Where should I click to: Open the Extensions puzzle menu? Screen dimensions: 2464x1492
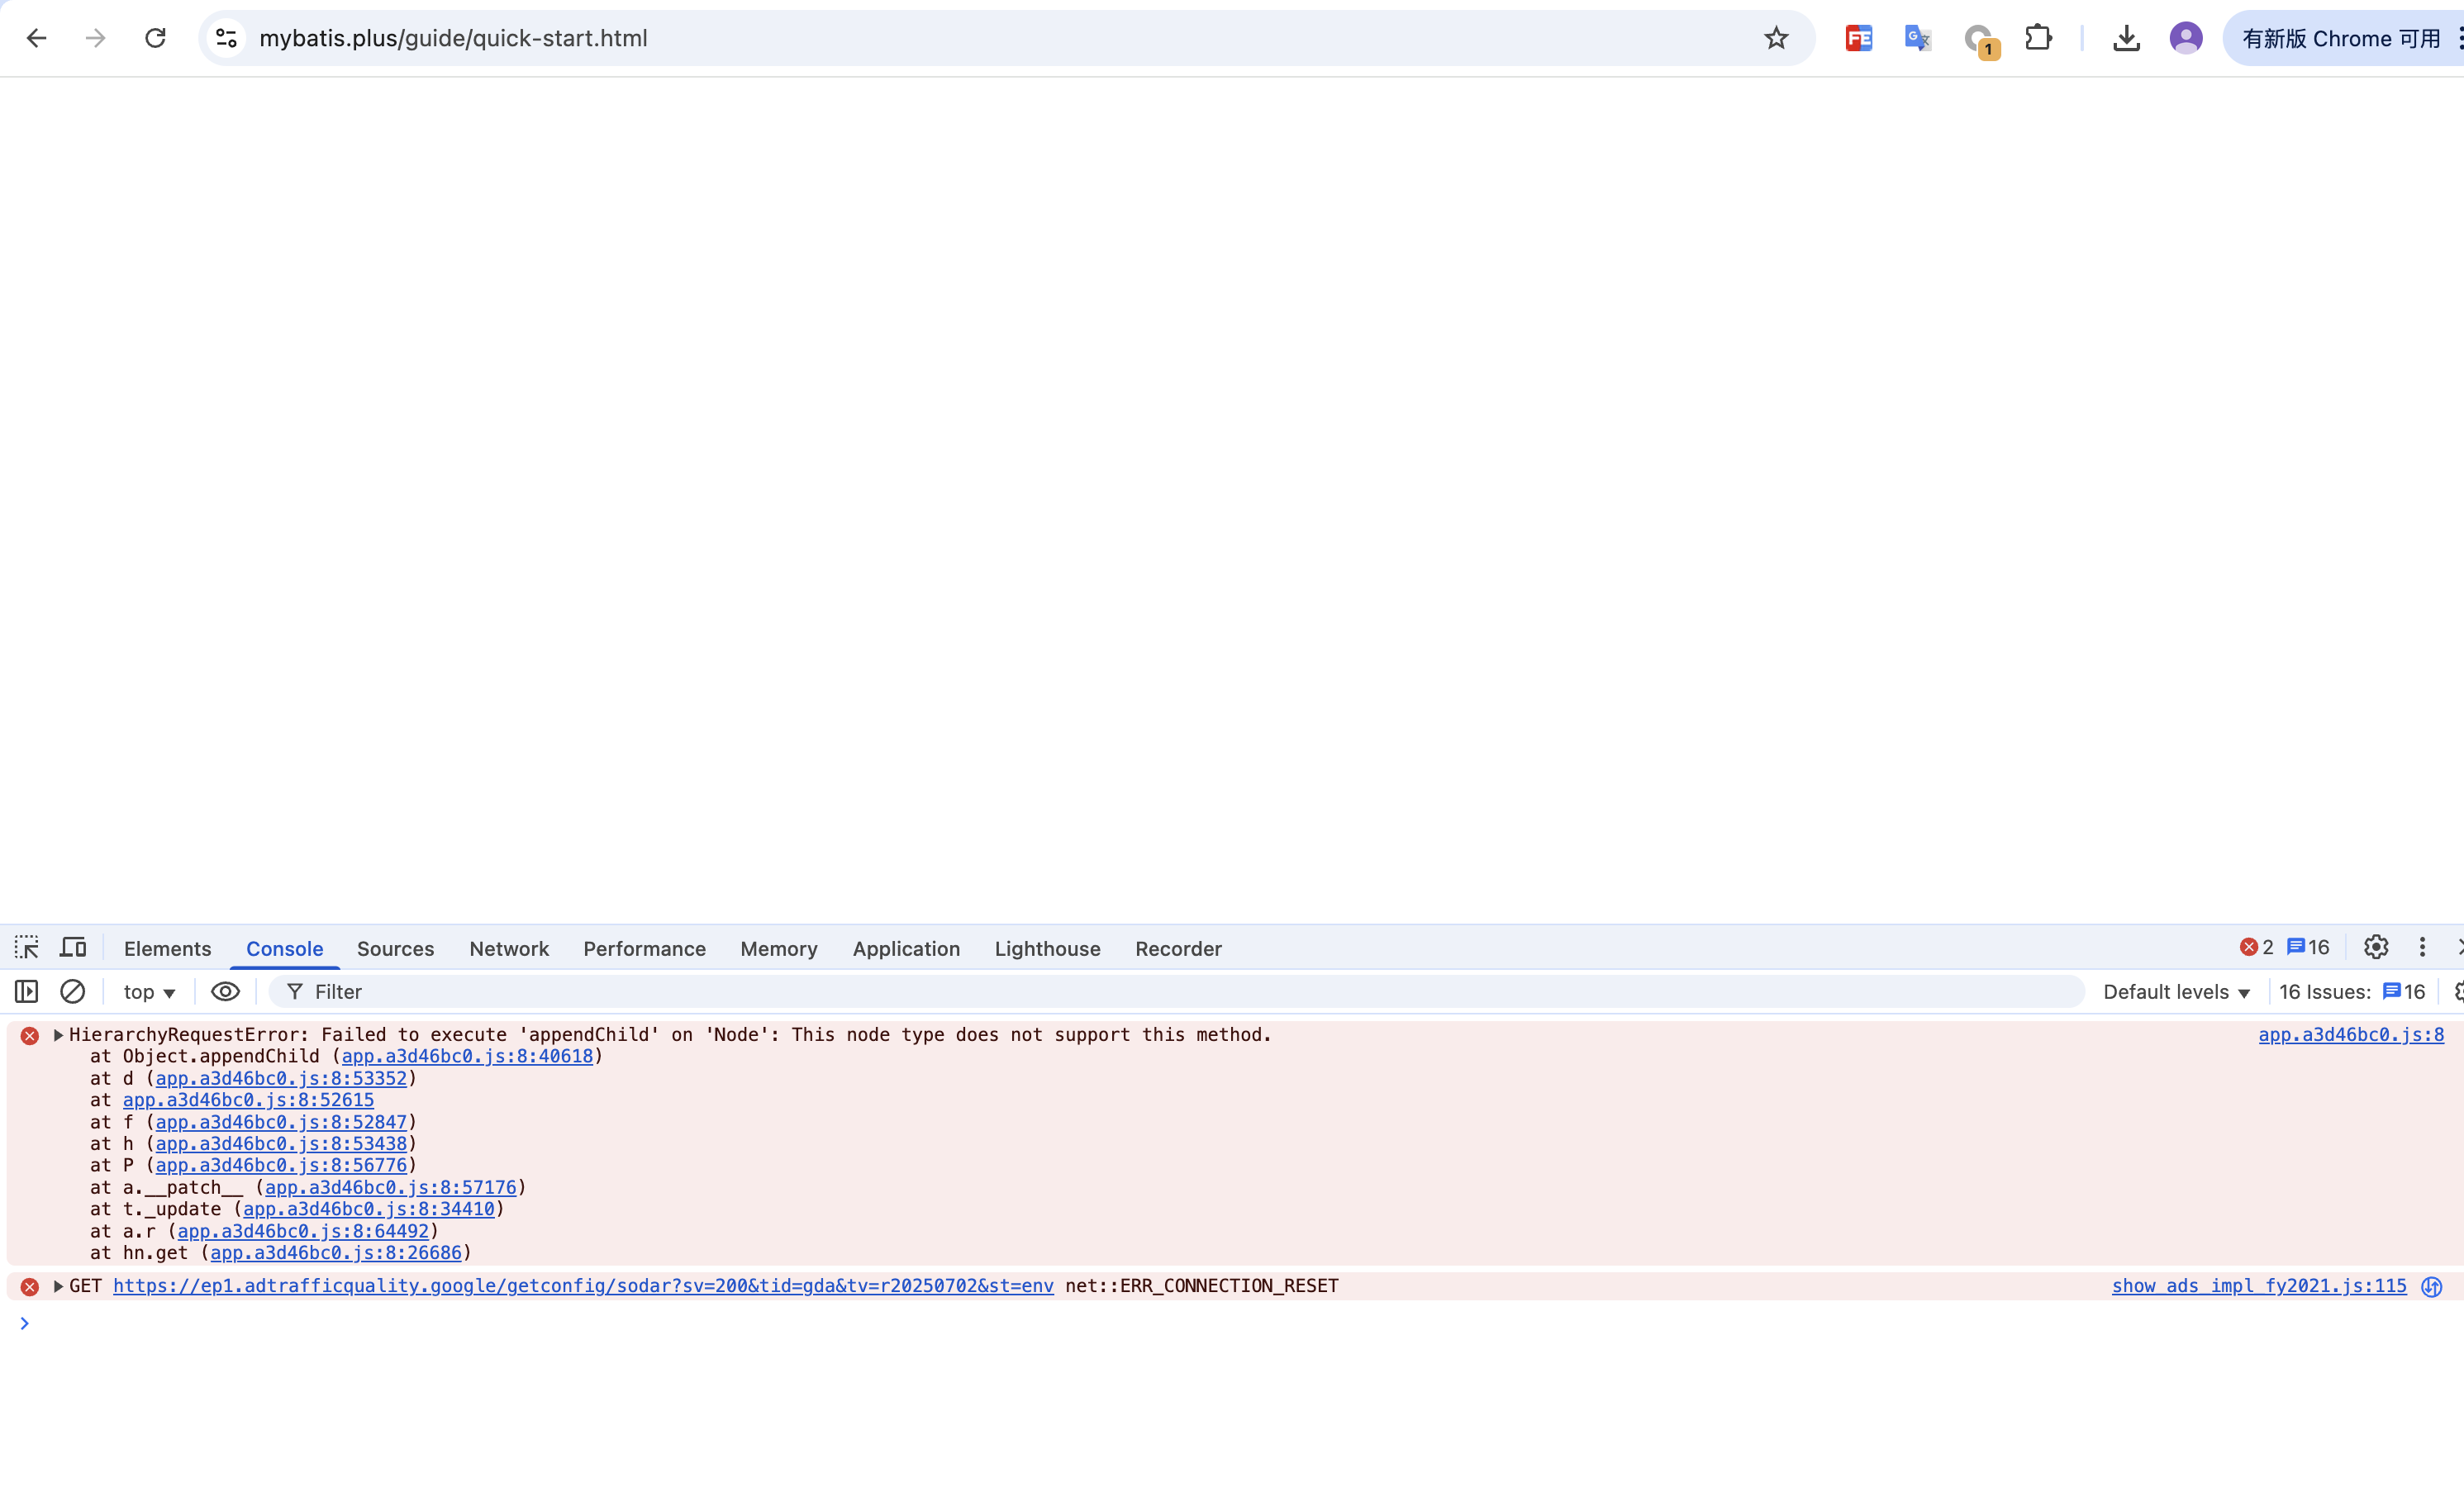(x=2038, y=38)
